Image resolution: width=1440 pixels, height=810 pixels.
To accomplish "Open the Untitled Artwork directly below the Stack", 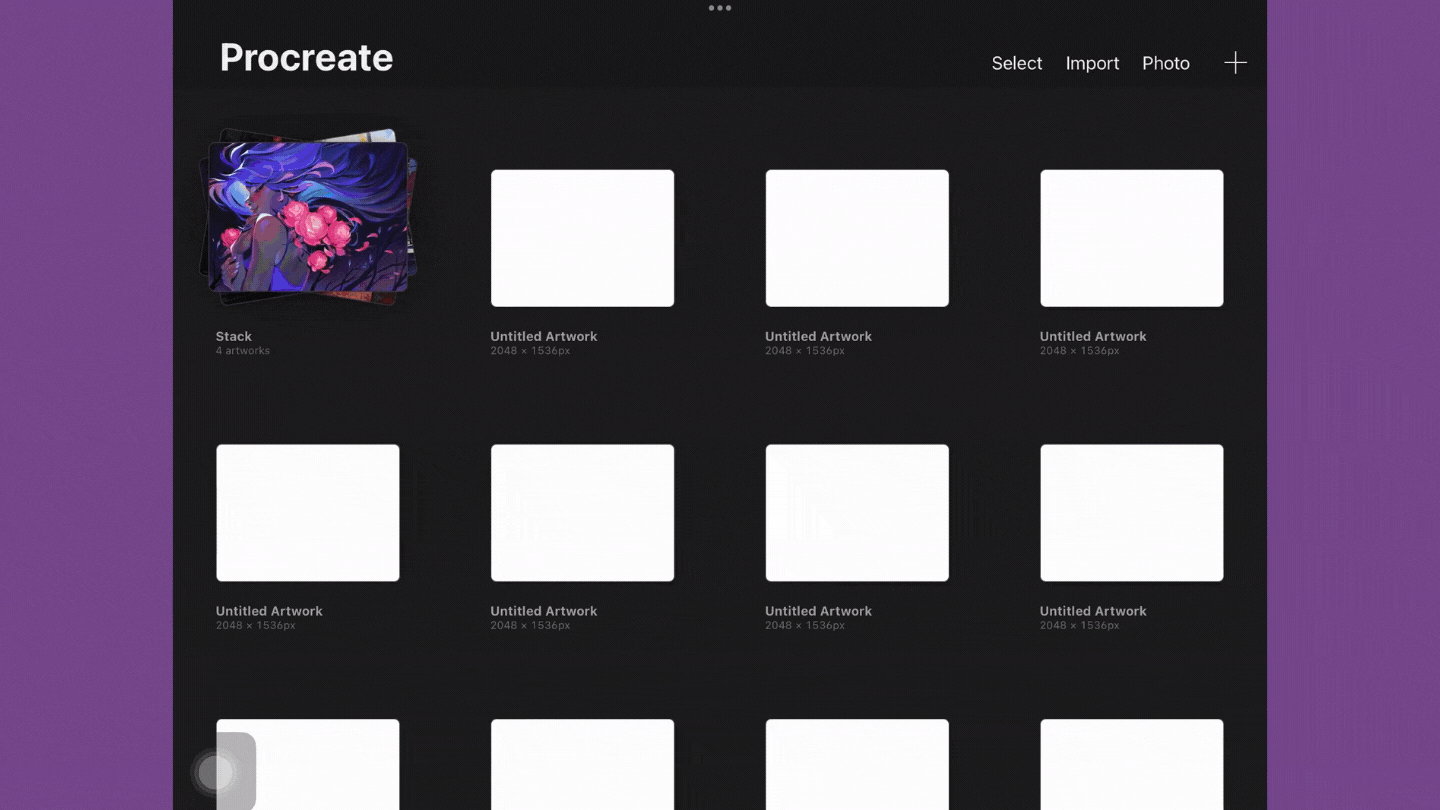I will click(308, 513).
